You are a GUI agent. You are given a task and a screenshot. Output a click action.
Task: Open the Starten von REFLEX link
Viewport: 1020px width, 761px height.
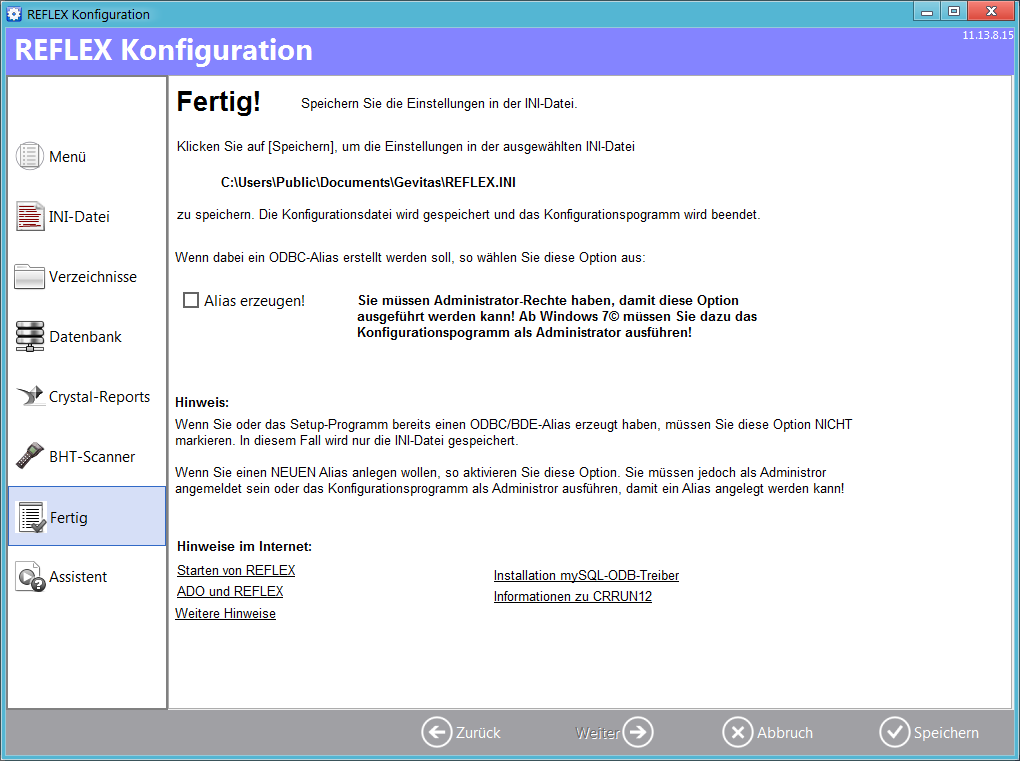[x=236, y=570]
